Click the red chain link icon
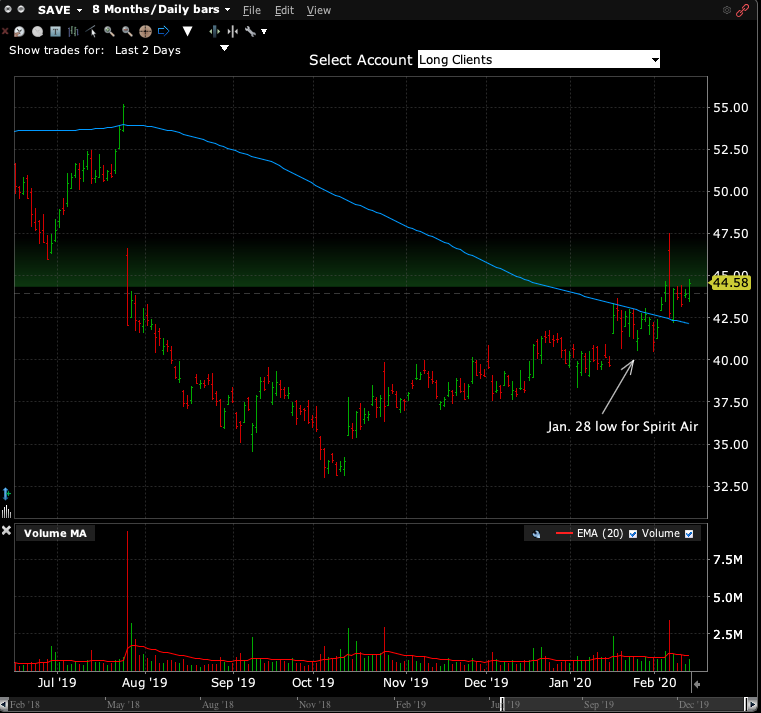Screen dimensions: 761x713 pos(743,10)
